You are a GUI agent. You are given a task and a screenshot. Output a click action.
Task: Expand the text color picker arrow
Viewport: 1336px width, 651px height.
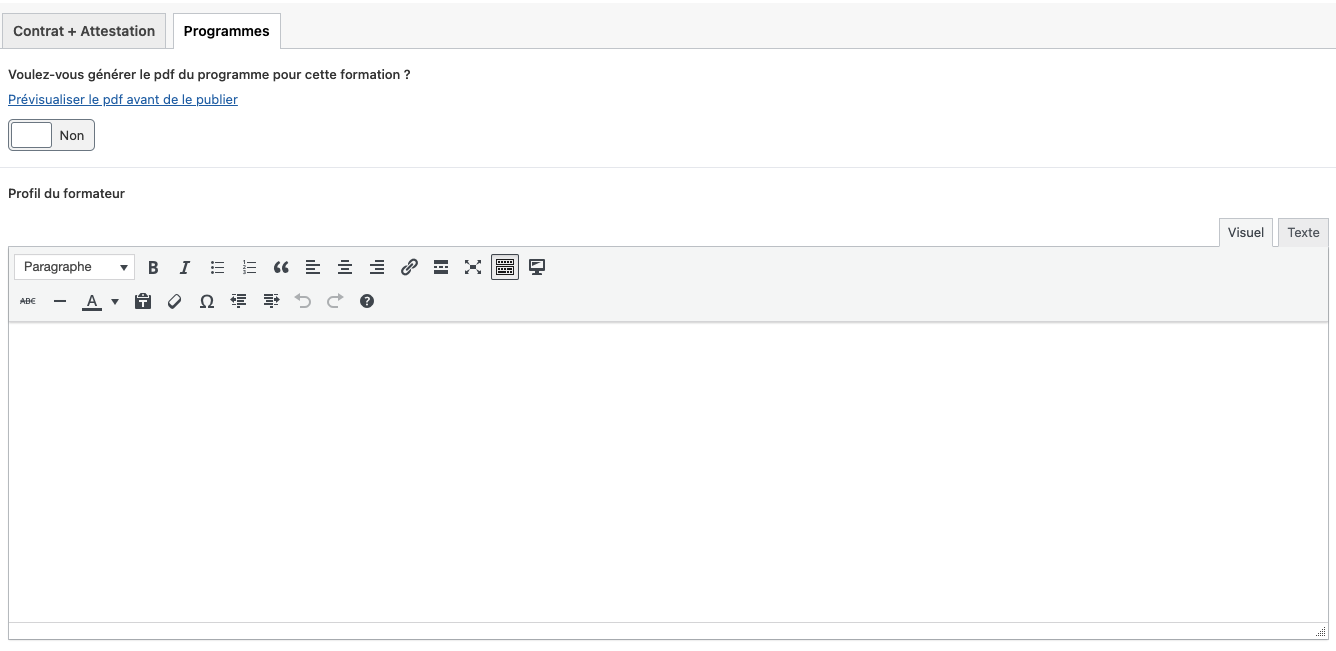(115, 301)
